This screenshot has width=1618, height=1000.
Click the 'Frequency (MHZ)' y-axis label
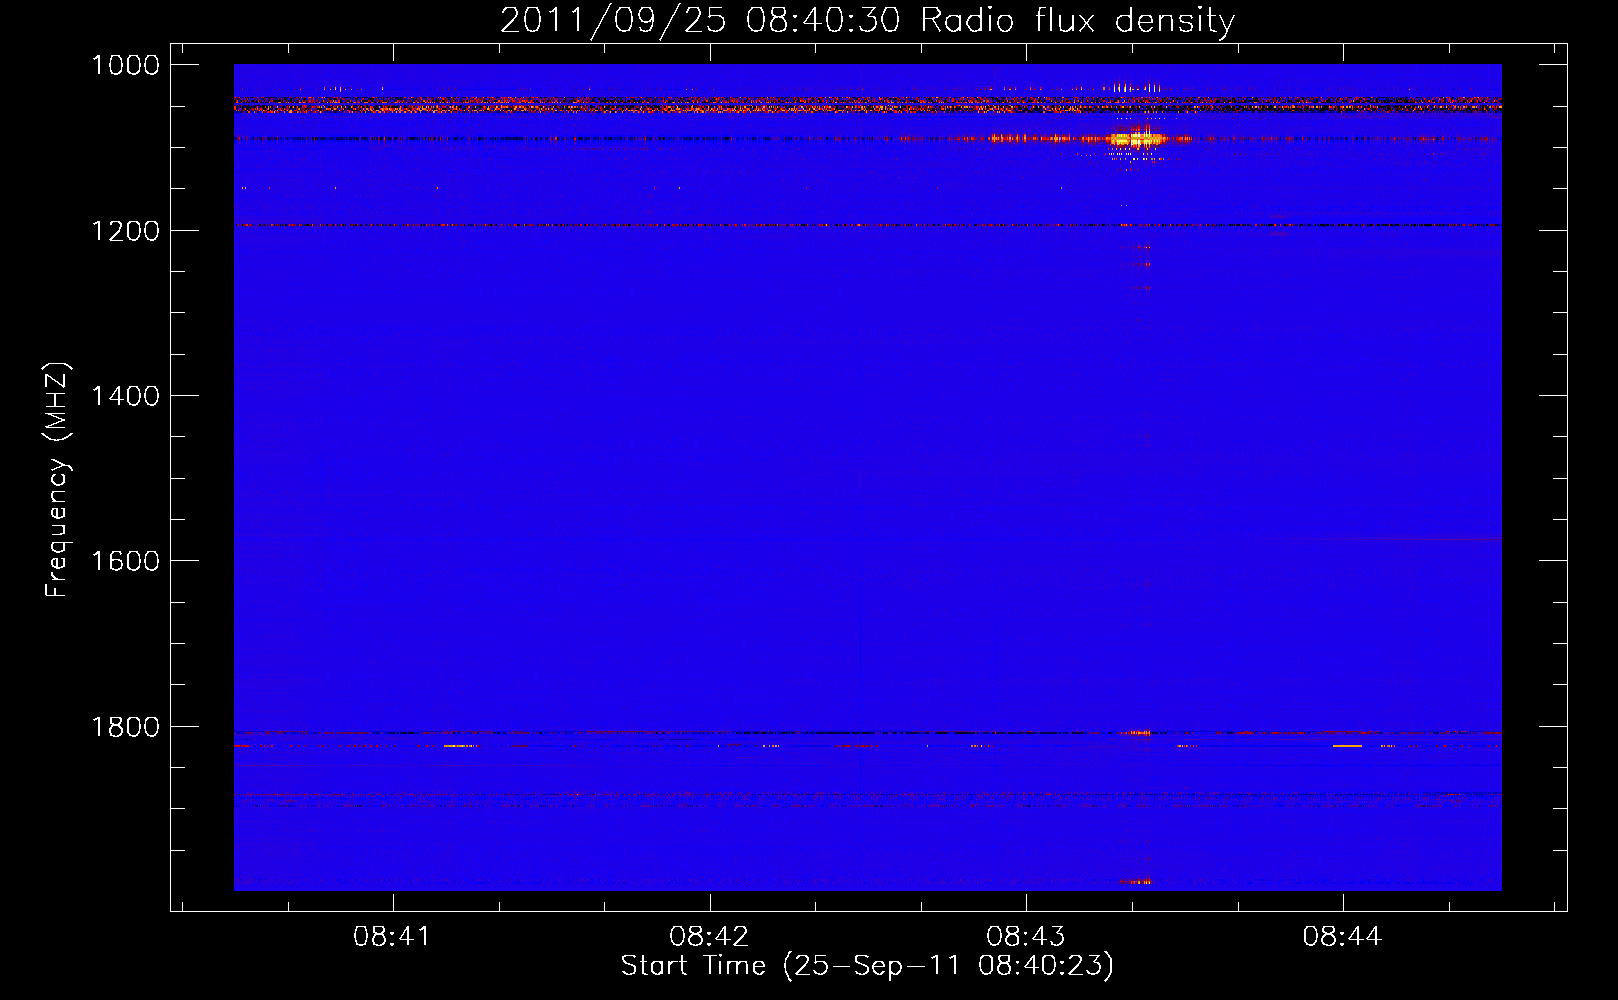point(57,480)
